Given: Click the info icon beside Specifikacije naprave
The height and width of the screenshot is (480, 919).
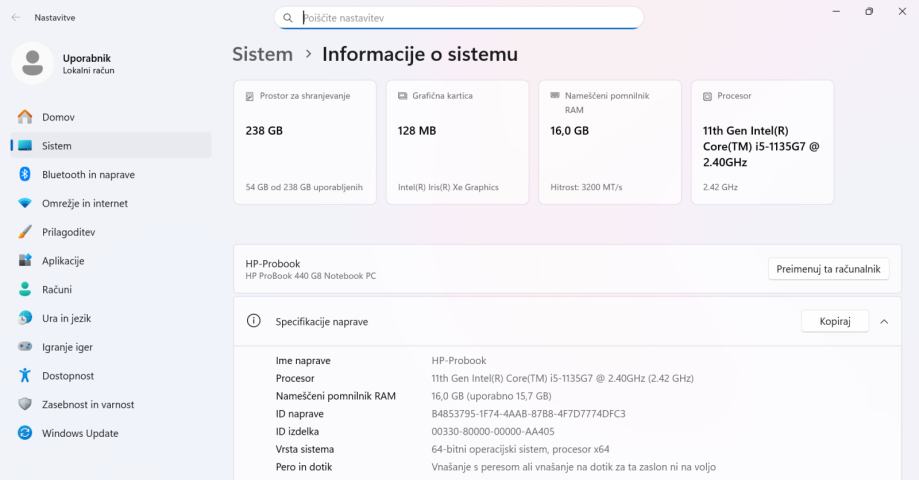Looking at the screenshot, I should tap(253, 321).
